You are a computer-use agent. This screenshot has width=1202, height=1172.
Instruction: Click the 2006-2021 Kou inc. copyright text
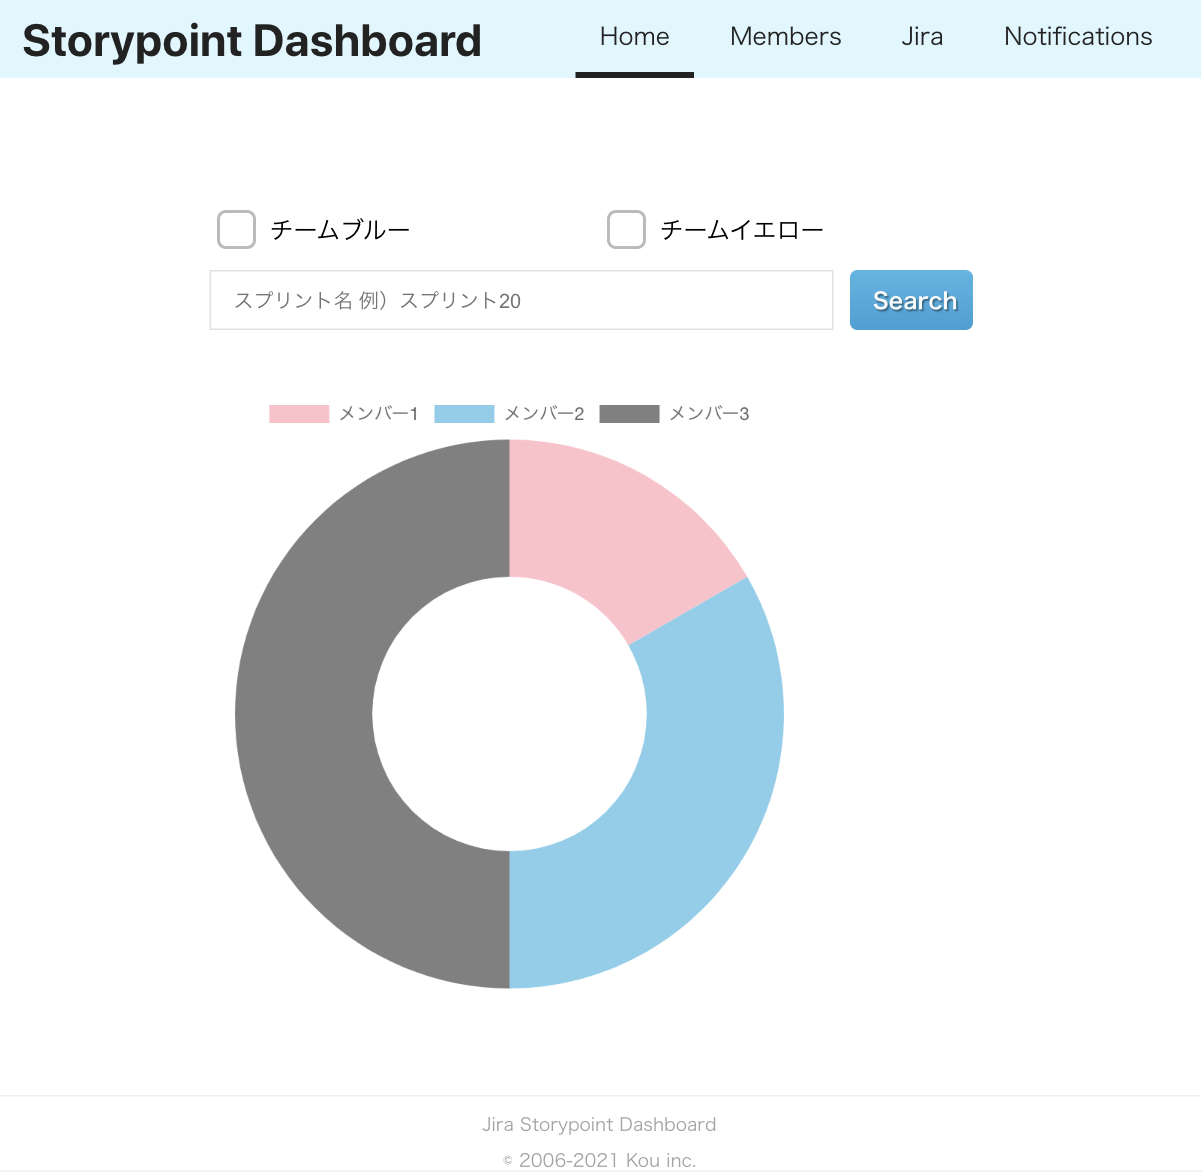point(600,1158)
